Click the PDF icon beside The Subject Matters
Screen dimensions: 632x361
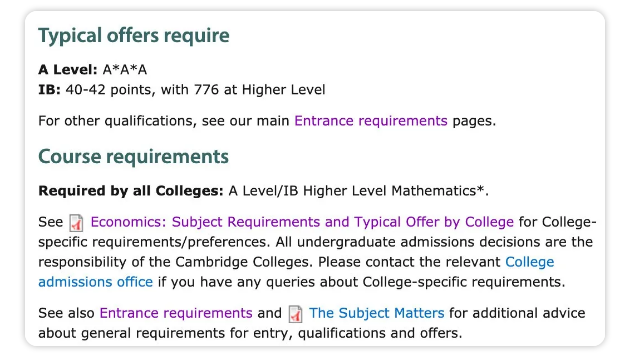pyautogui.click(x=295, y=314)
